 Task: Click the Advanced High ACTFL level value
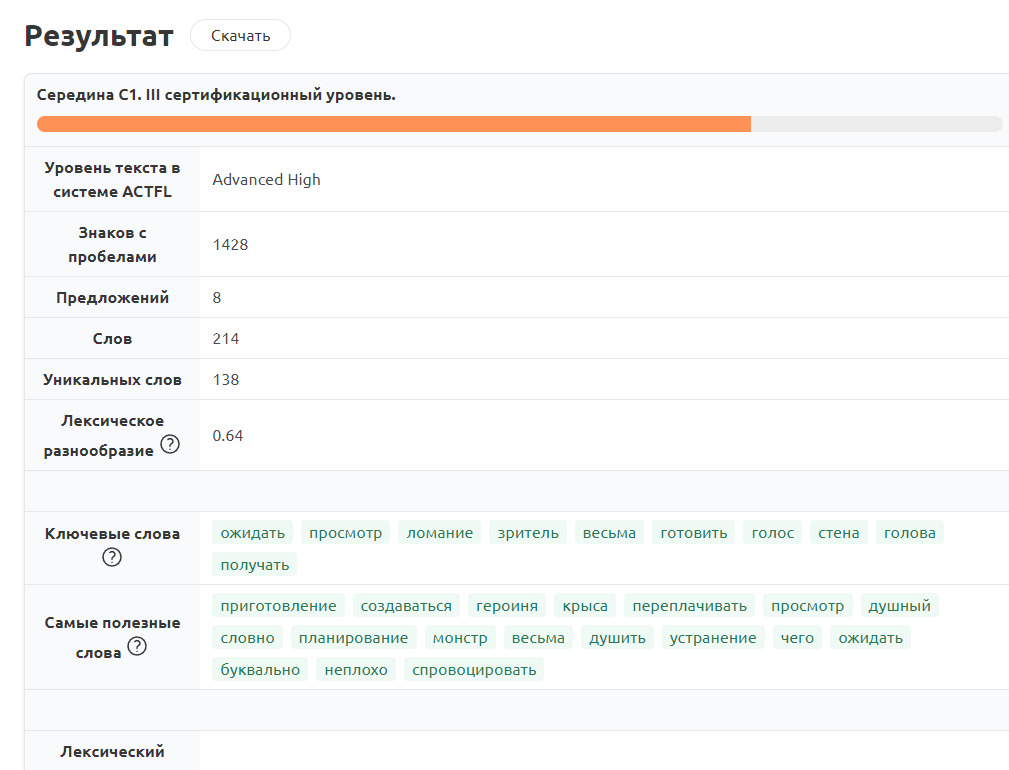266,180
